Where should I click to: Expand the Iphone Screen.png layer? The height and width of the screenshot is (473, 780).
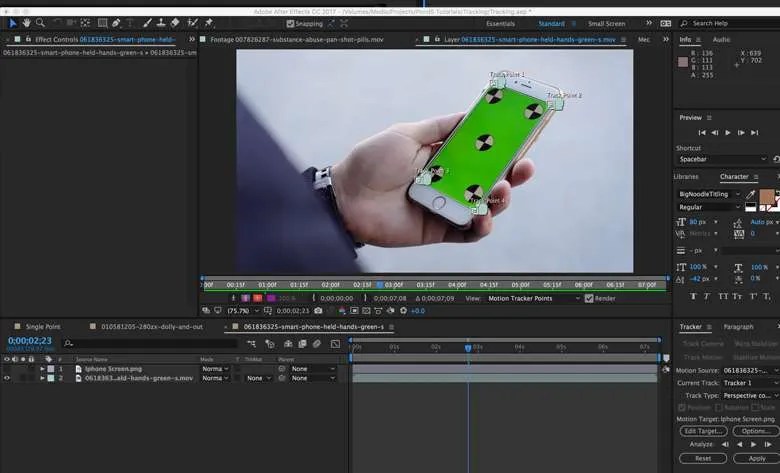[x=42, y=368]
